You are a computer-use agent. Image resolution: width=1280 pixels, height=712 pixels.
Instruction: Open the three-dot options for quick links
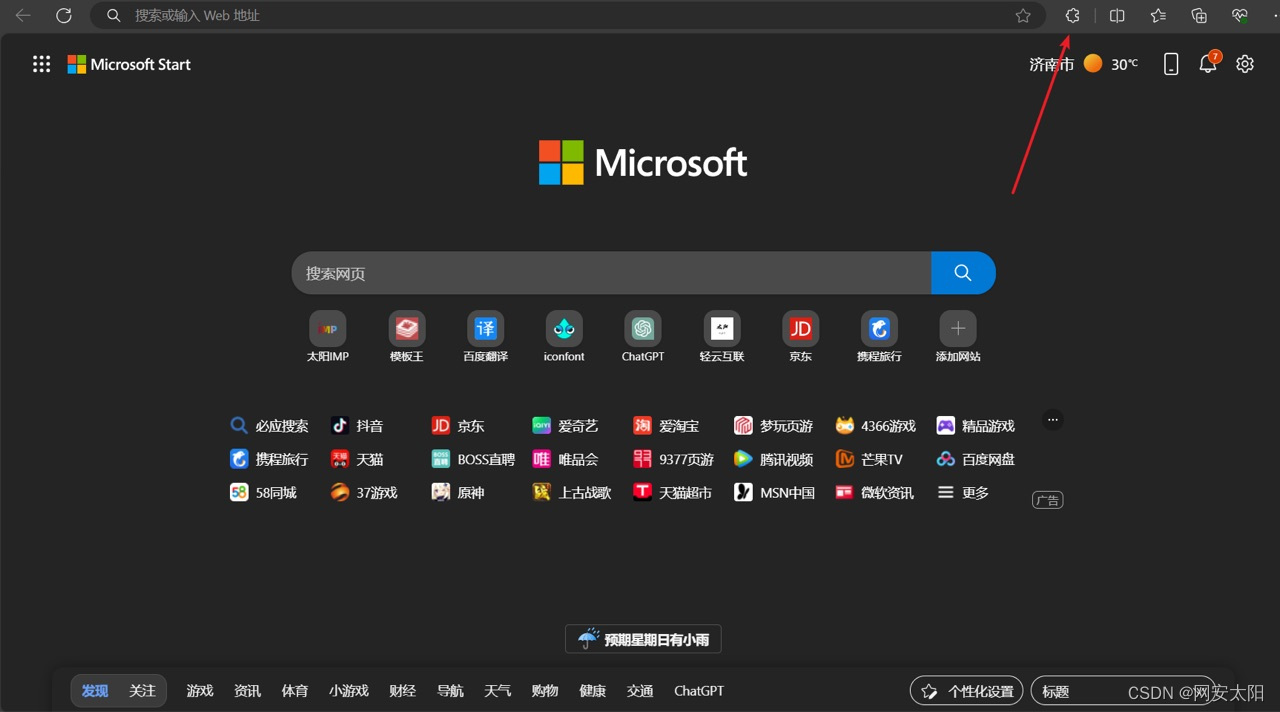1052,420
